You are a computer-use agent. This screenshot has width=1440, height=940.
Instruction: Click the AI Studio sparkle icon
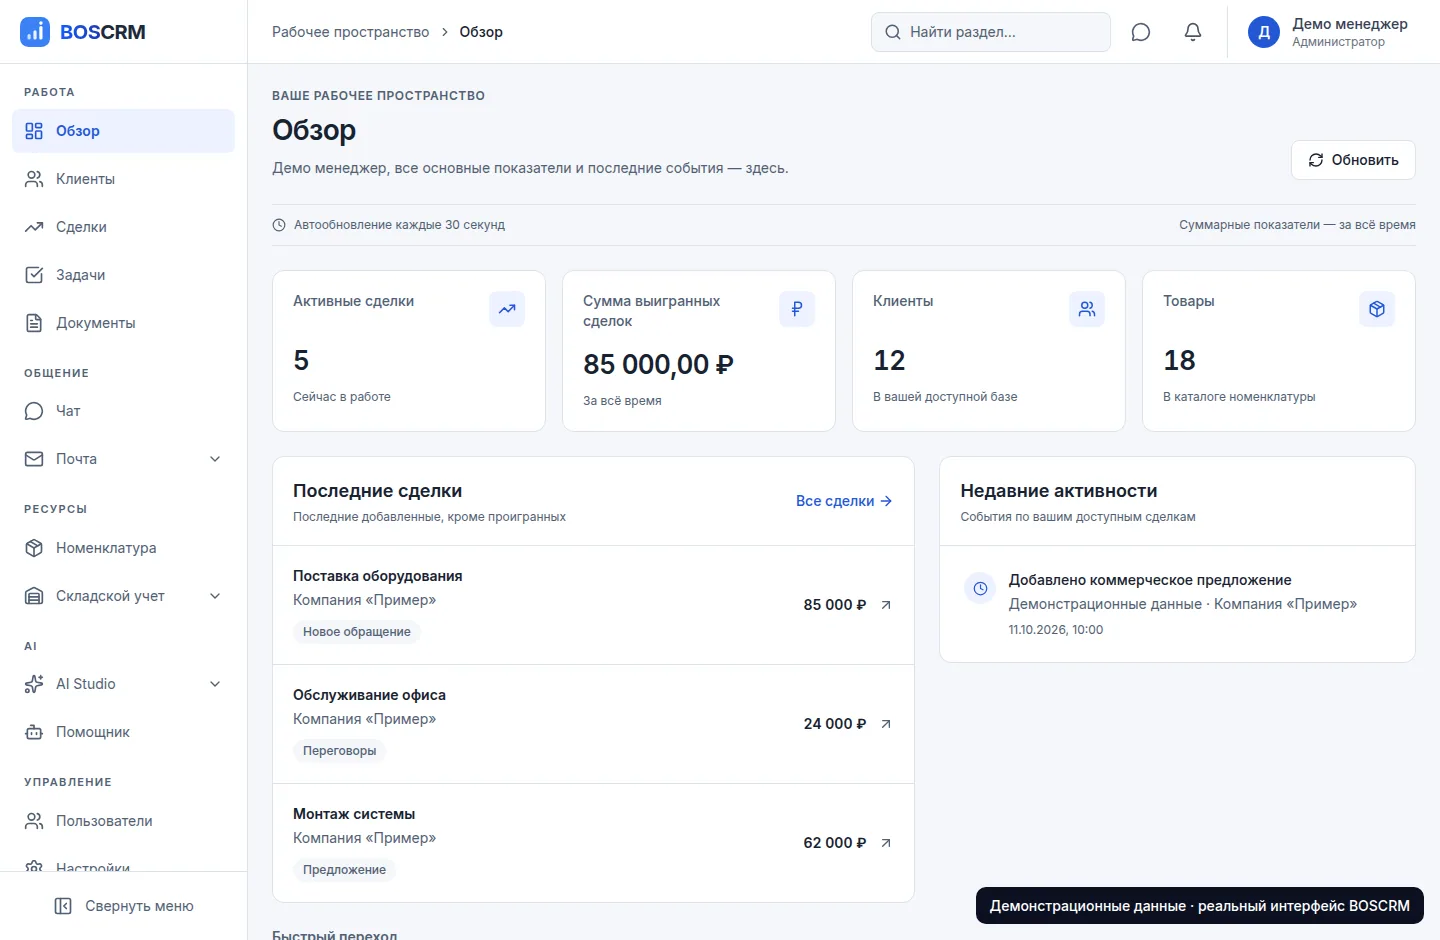click(34, 684)
